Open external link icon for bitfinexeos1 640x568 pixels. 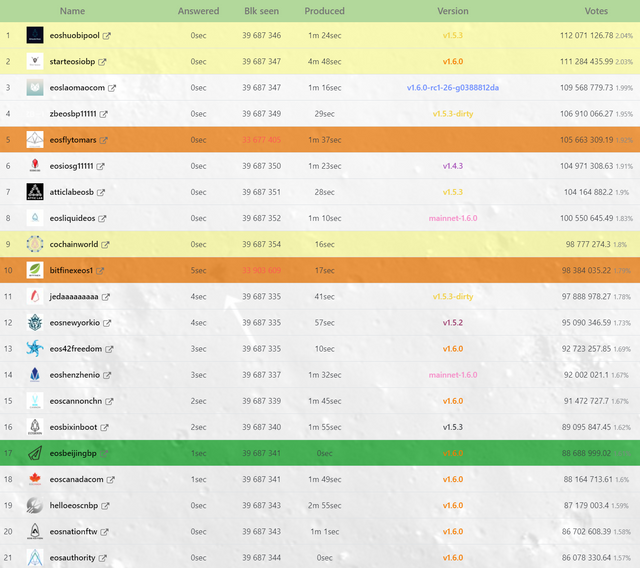(100, 271)
